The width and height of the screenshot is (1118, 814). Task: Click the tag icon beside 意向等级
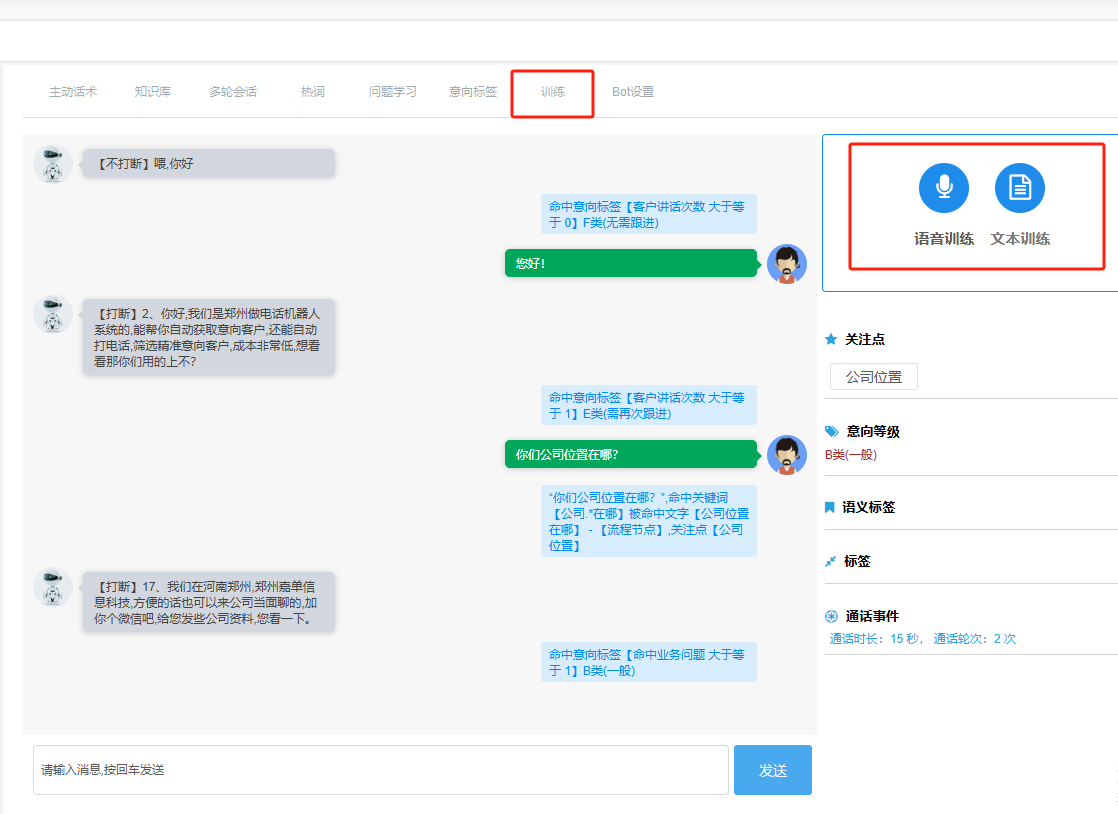(832, 431)
